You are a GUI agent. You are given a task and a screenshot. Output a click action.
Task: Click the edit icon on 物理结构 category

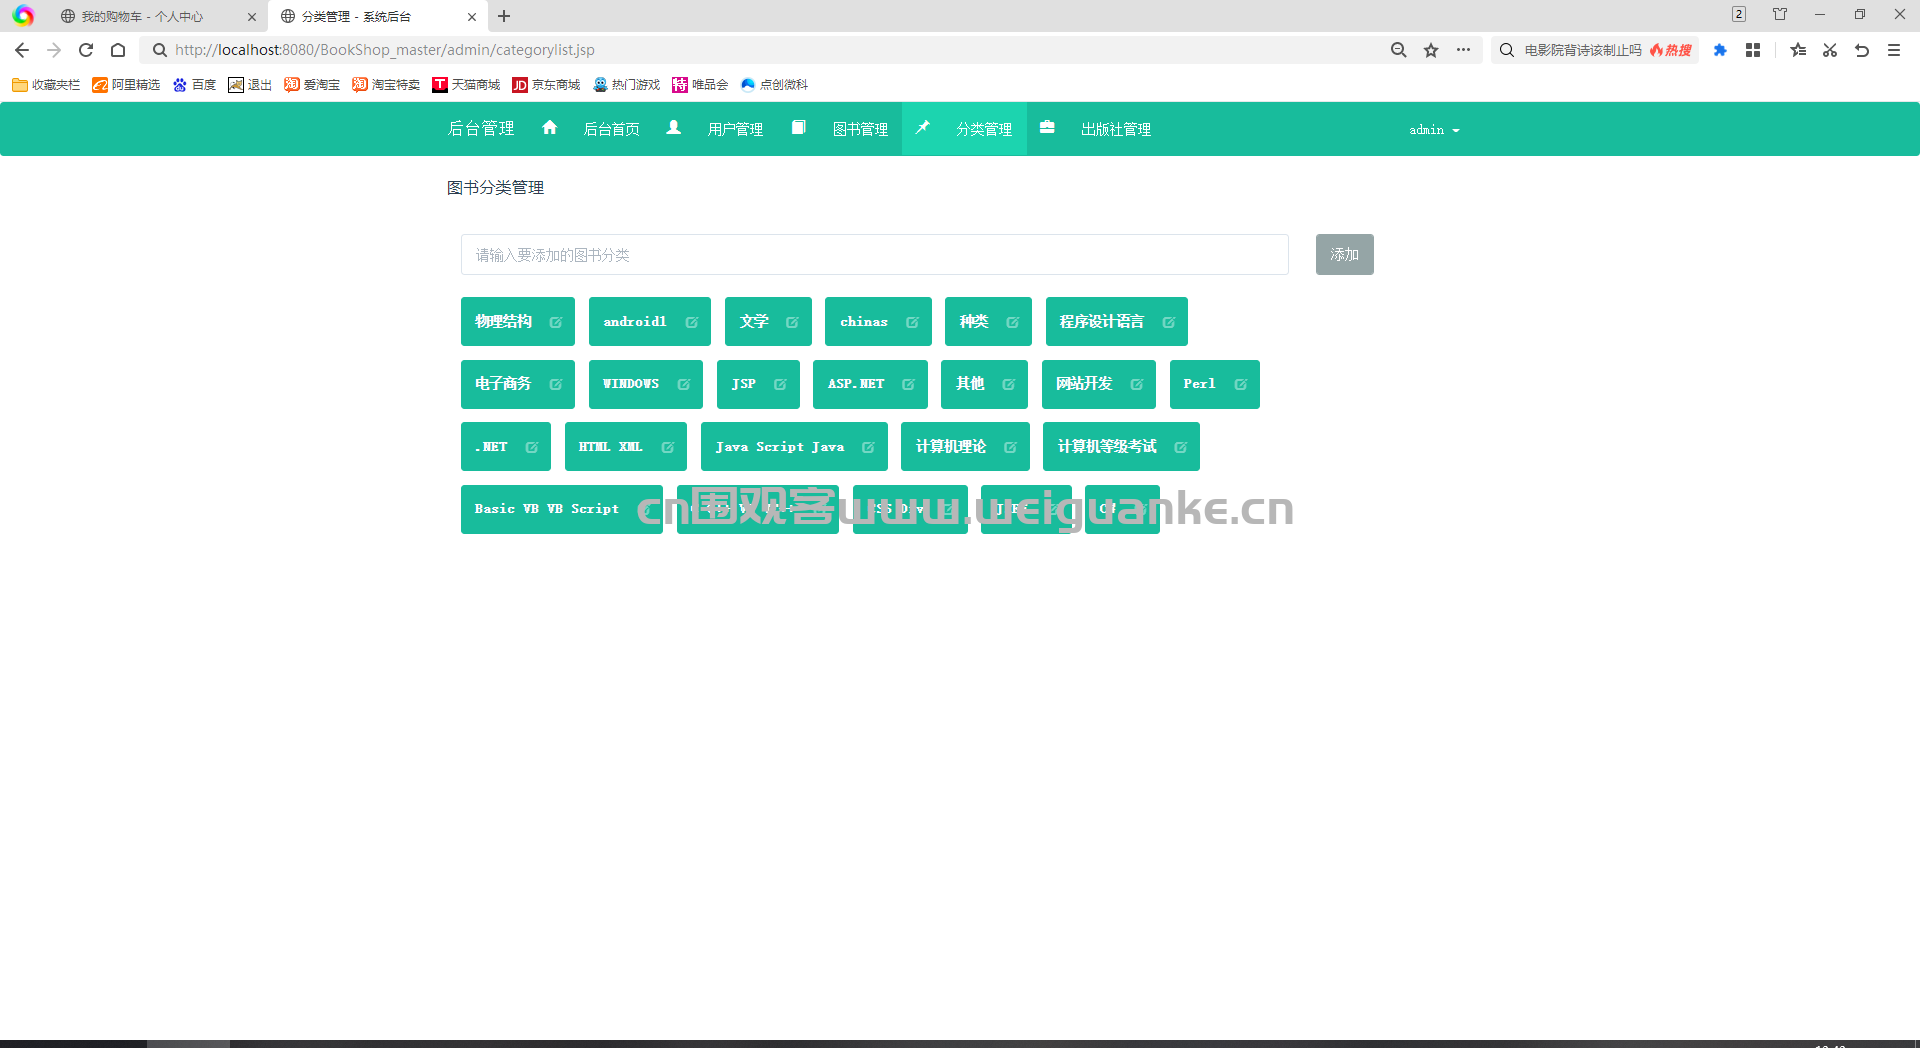pos(556,322)
